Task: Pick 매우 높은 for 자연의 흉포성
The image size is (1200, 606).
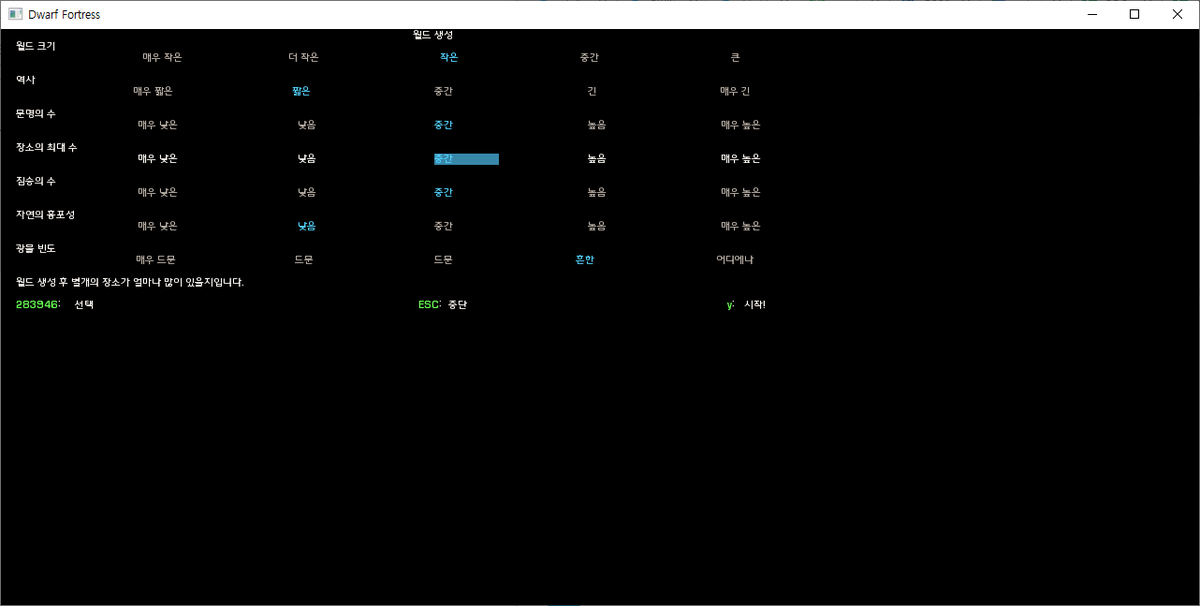Action: [740, 226]
